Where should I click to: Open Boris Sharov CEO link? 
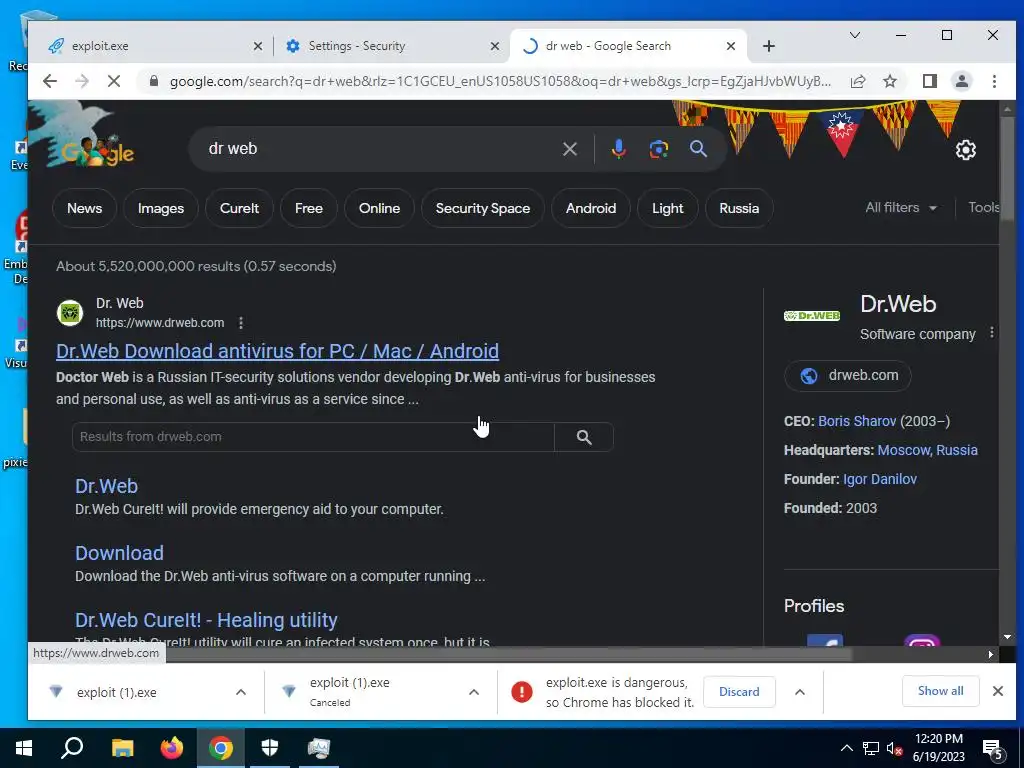pos(857,421)
